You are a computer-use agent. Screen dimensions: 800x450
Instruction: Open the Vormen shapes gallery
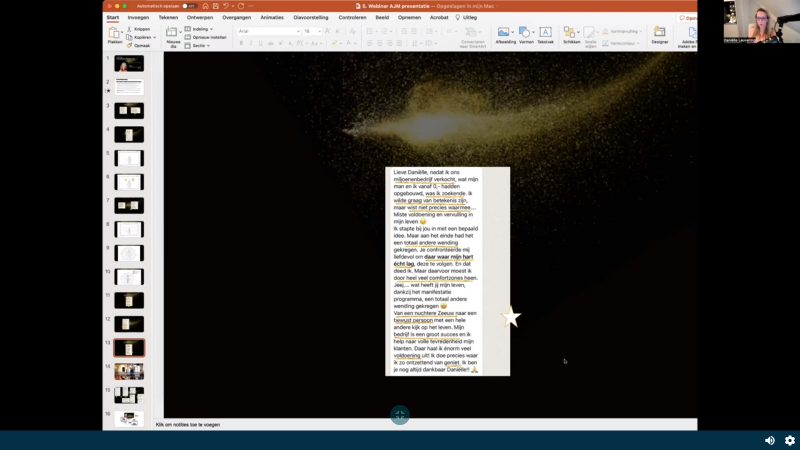click(525, 34)
